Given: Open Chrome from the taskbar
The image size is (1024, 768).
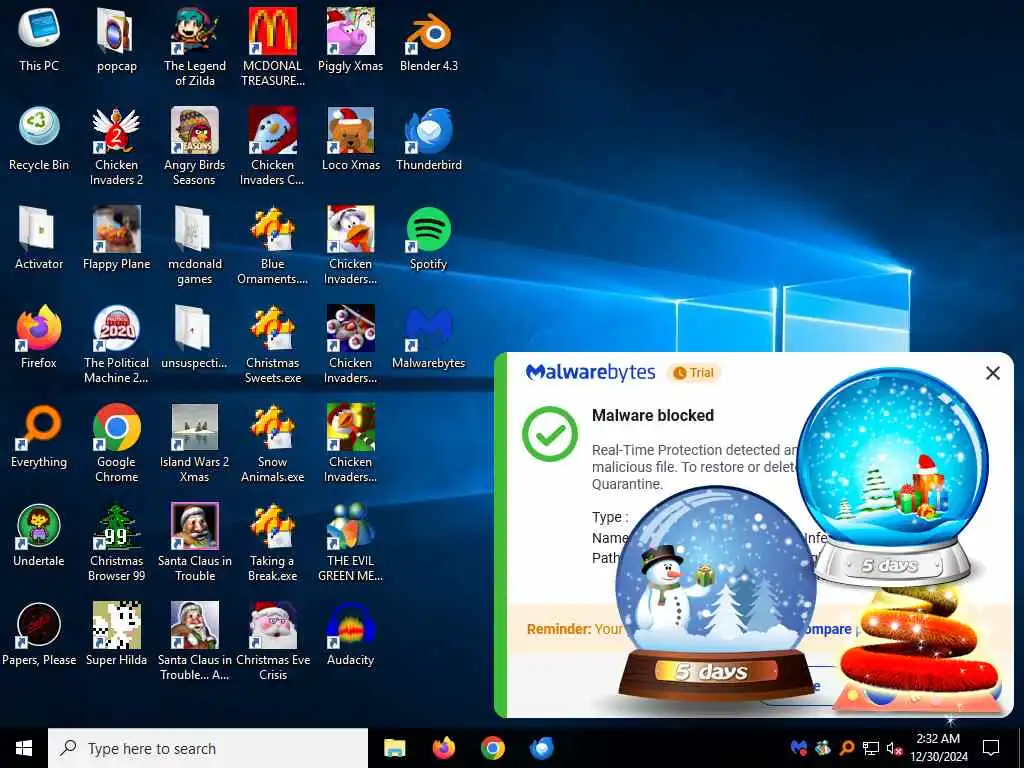Looking at the screenshot, I should [492, 748].
